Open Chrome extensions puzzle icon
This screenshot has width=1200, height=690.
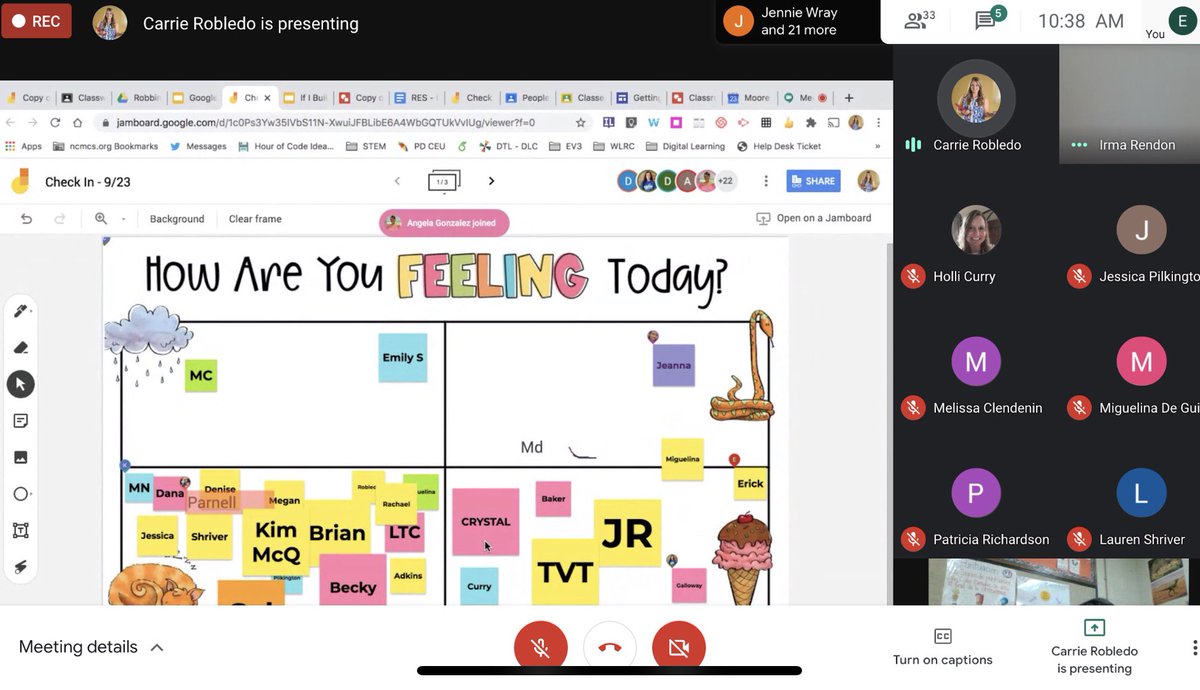tap(812, 123)
